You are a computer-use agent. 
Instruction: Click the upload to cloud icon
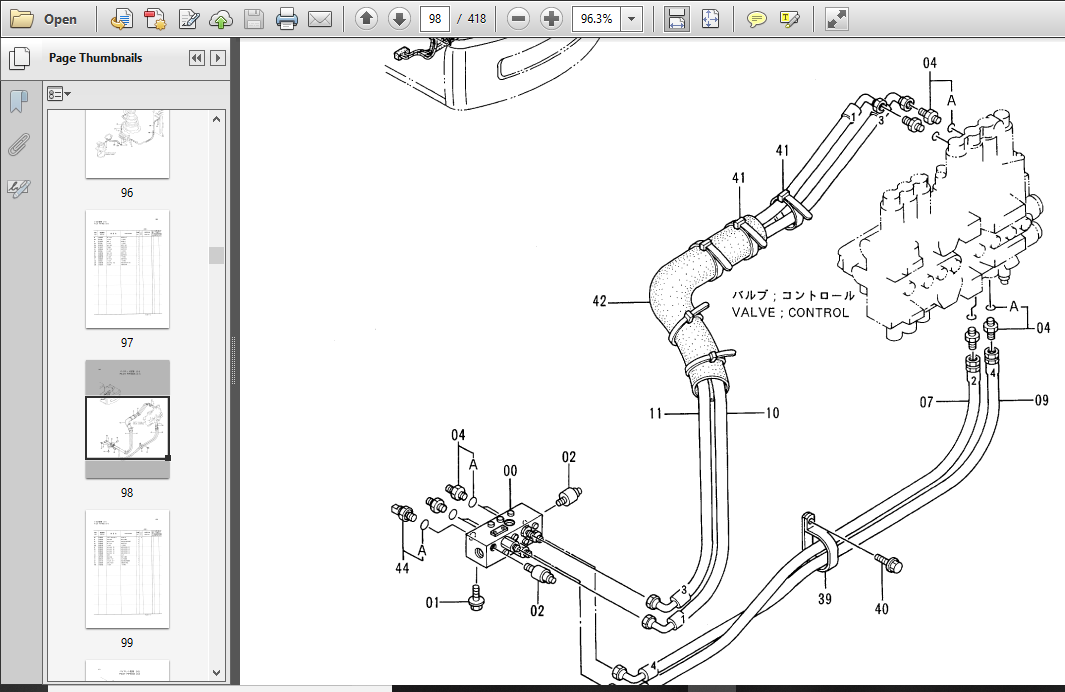point(221,19)
